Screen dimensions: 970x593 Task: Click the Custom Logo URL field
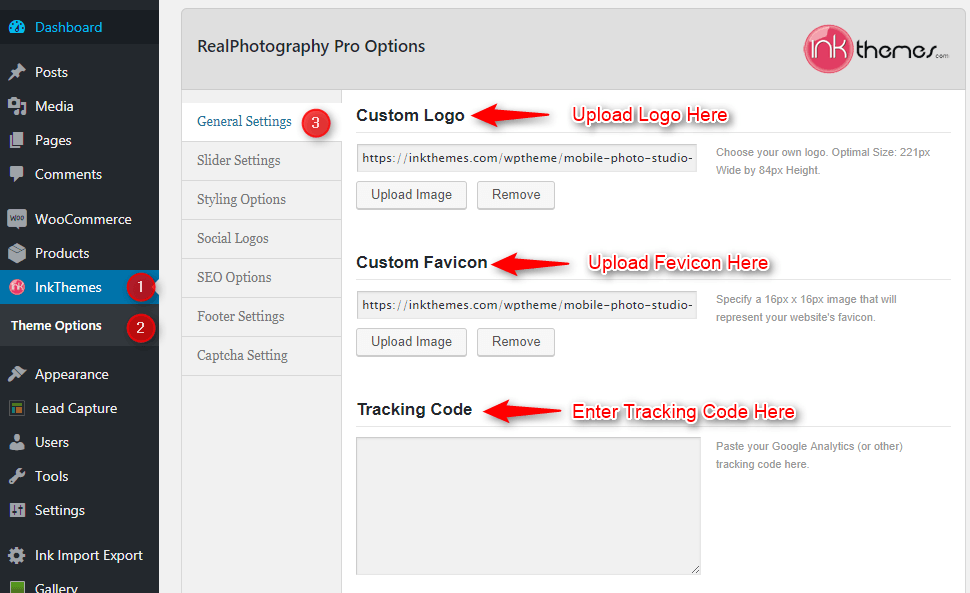(x=526, y=158)
